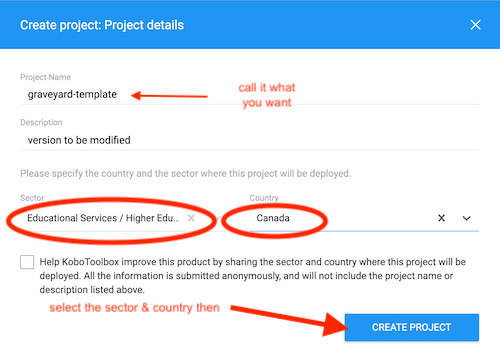Click the Help KoboToolbox improve label text

253,276
